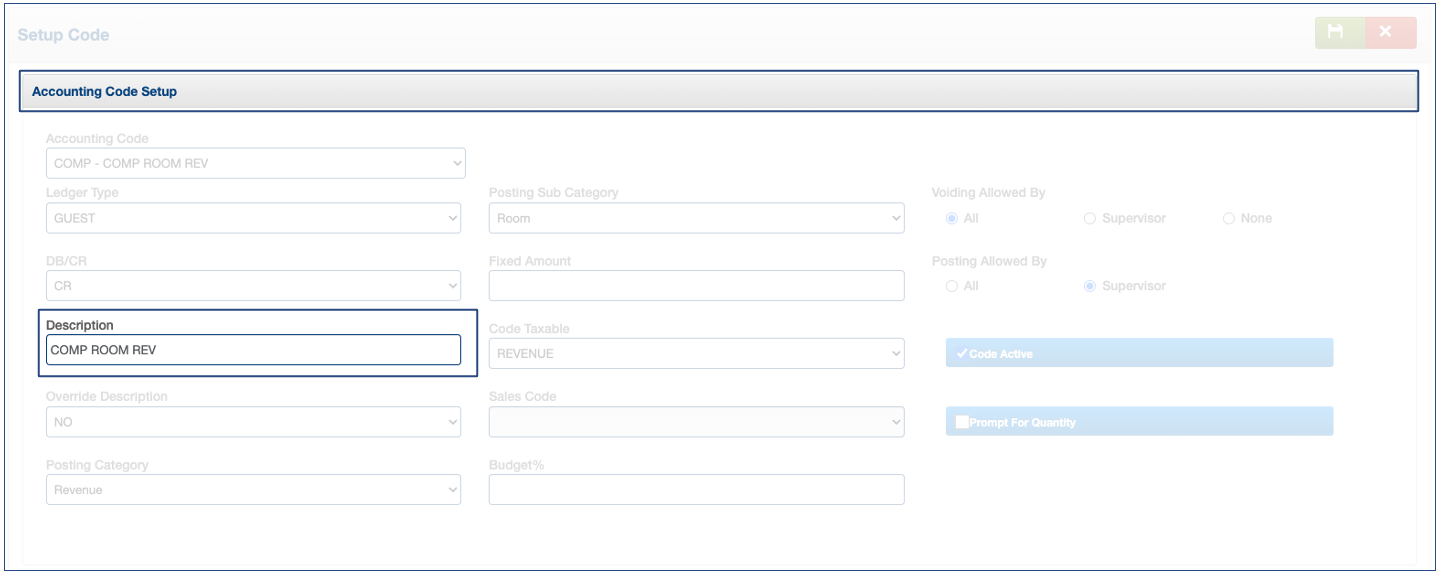Select 'Supervisor' for Voiding Allowed By
1440x576 pixels.
click(x=1090, y=218)
